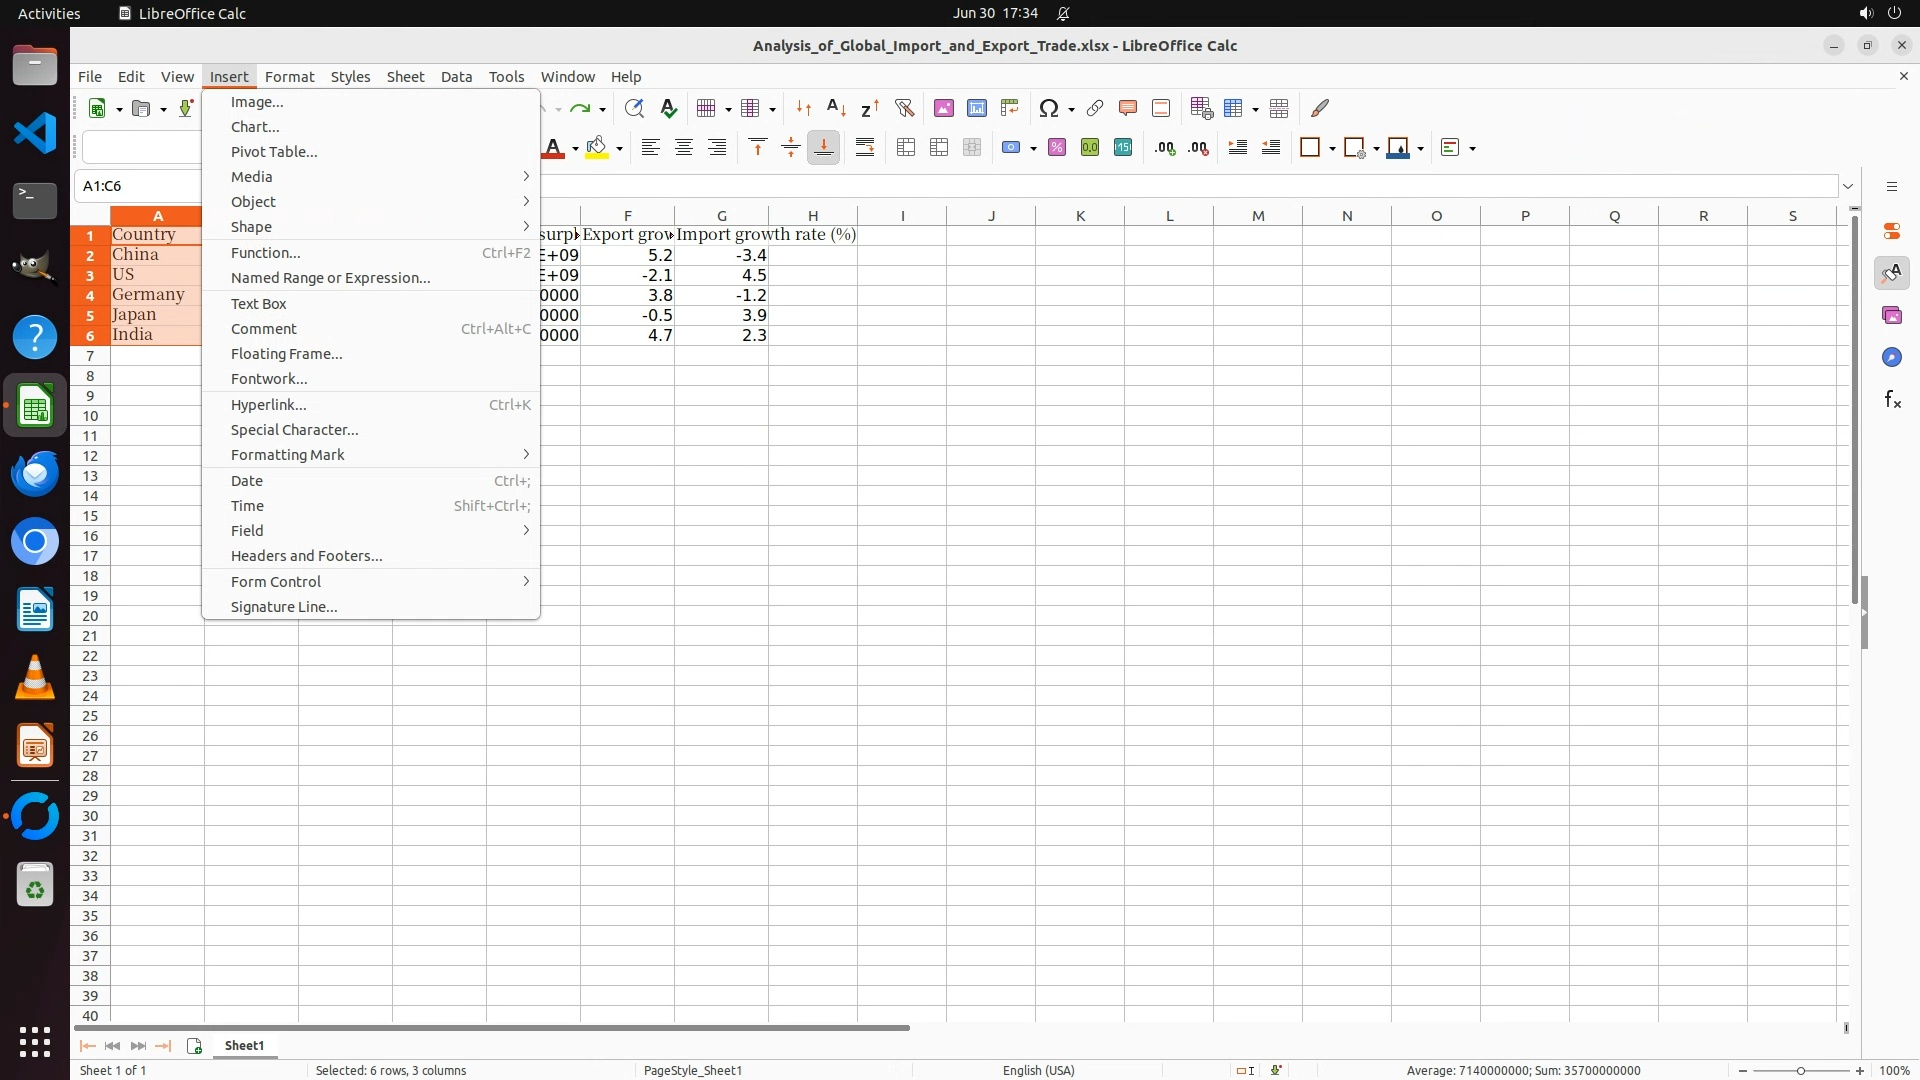Image resolution: width=1920 pixels, height=1080 pixels.
Task: Expand the formula bar with the chevron
Action: pyautogui.click(x=1848, y=186)
